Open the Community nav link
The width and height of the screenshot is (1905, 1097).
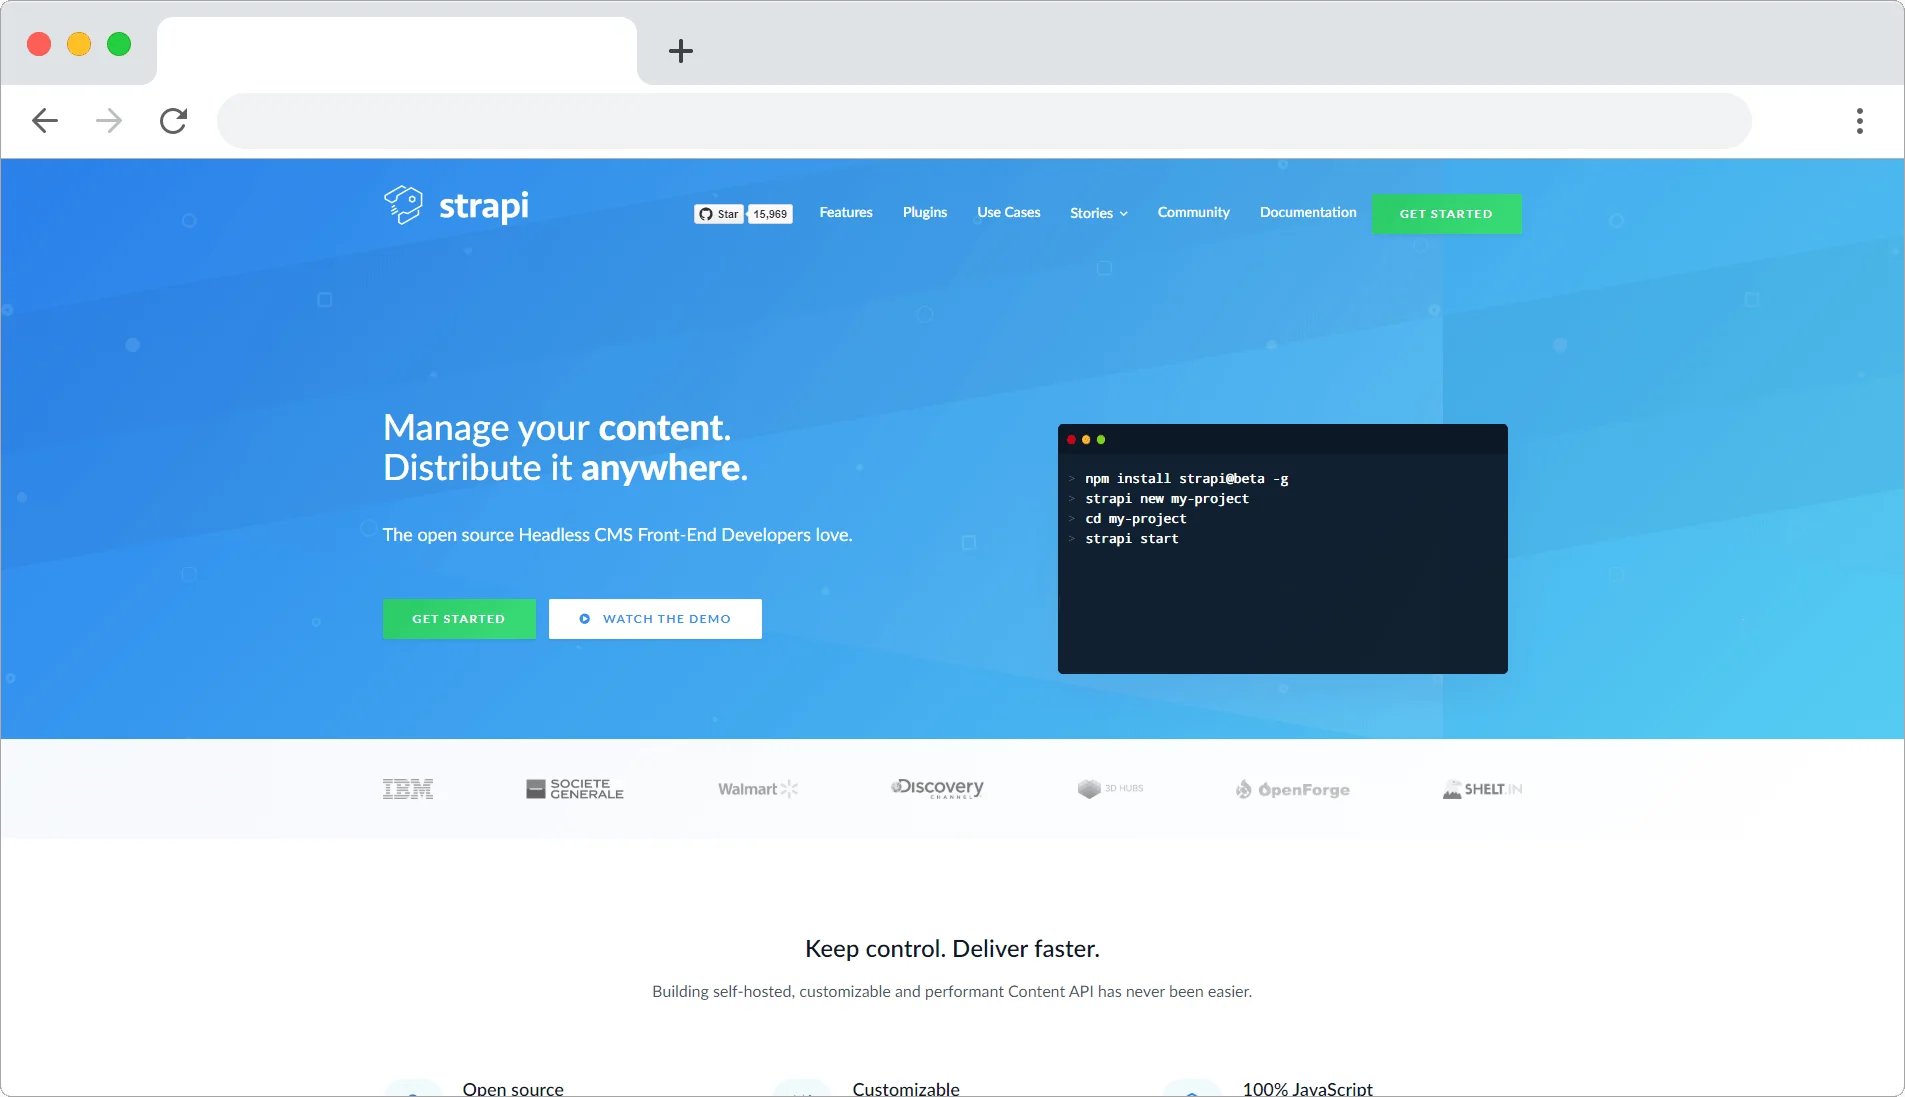coord(1194,212)
